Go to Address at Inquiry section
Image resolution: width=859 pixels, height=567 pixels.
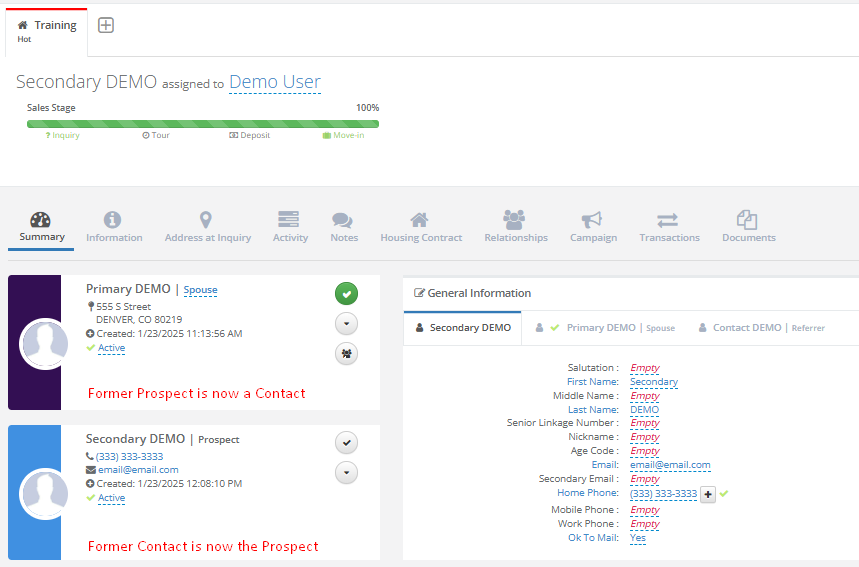208,227
